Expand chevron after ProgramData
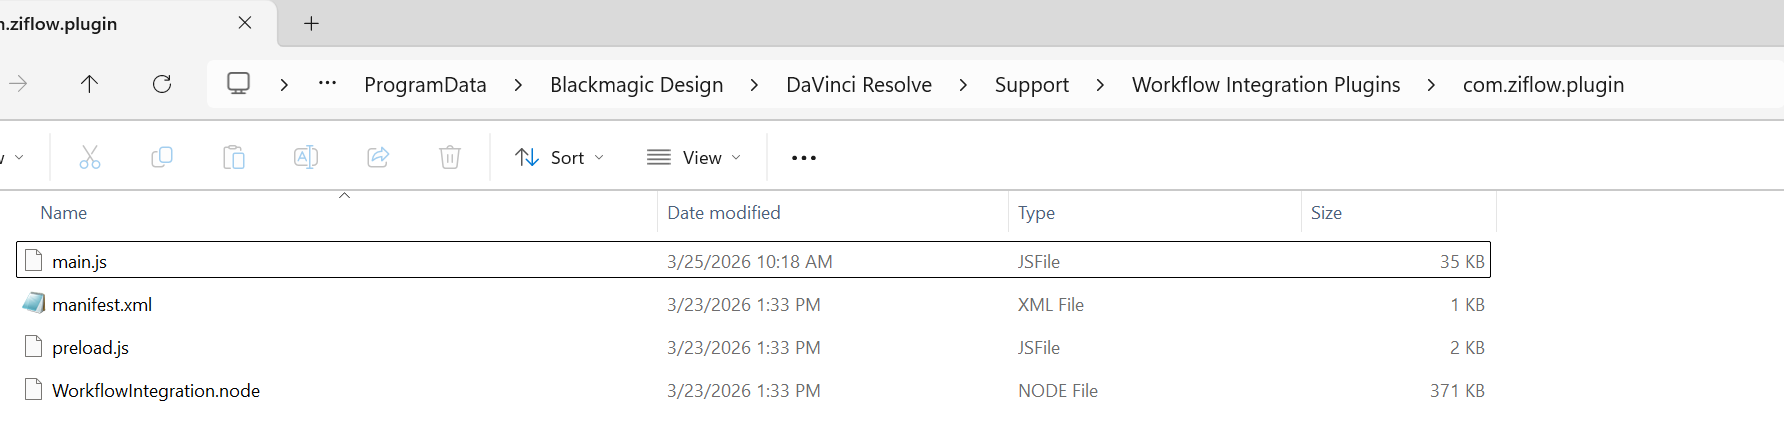The height and width of the screenshot is (421, 1784). pos(518,85)
